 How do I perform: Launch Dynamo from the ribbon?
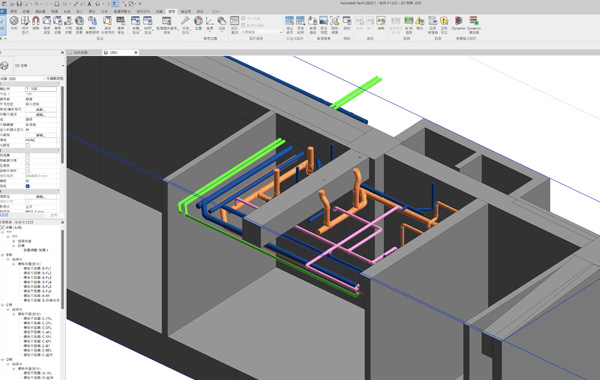pyautogui.click(x=458, y=23)
